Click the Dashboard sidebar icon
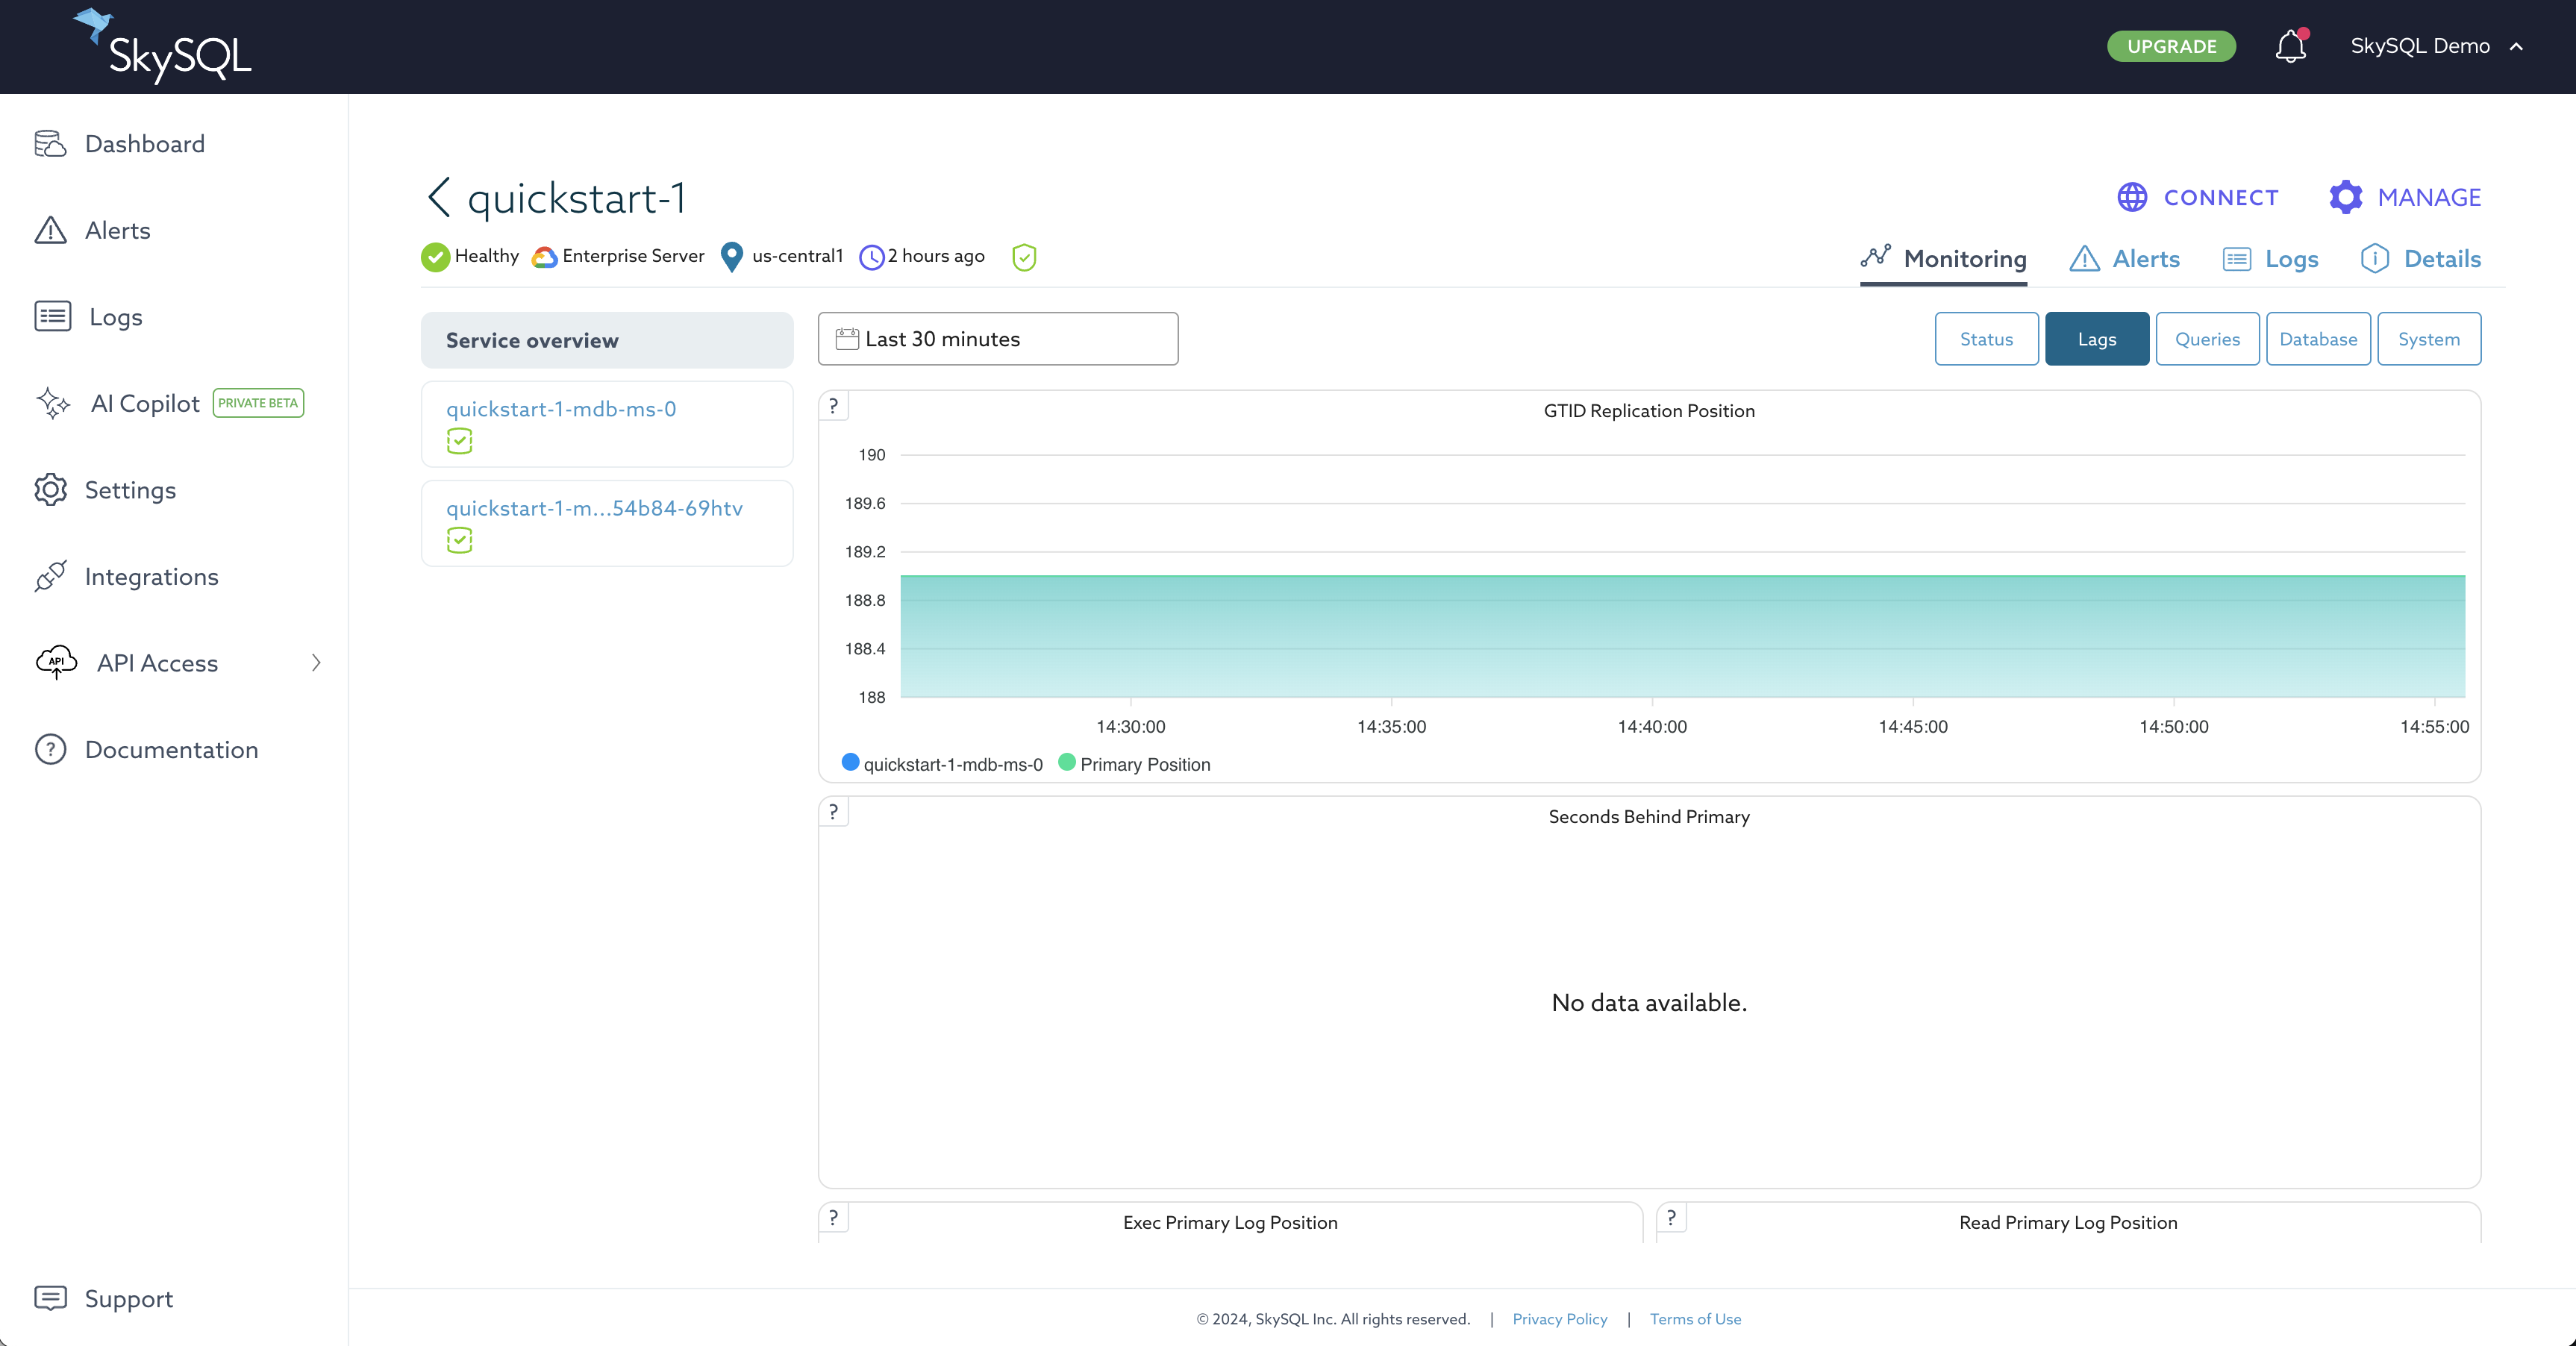Viewport: 2576px width, 1346px height. point(50,144)
